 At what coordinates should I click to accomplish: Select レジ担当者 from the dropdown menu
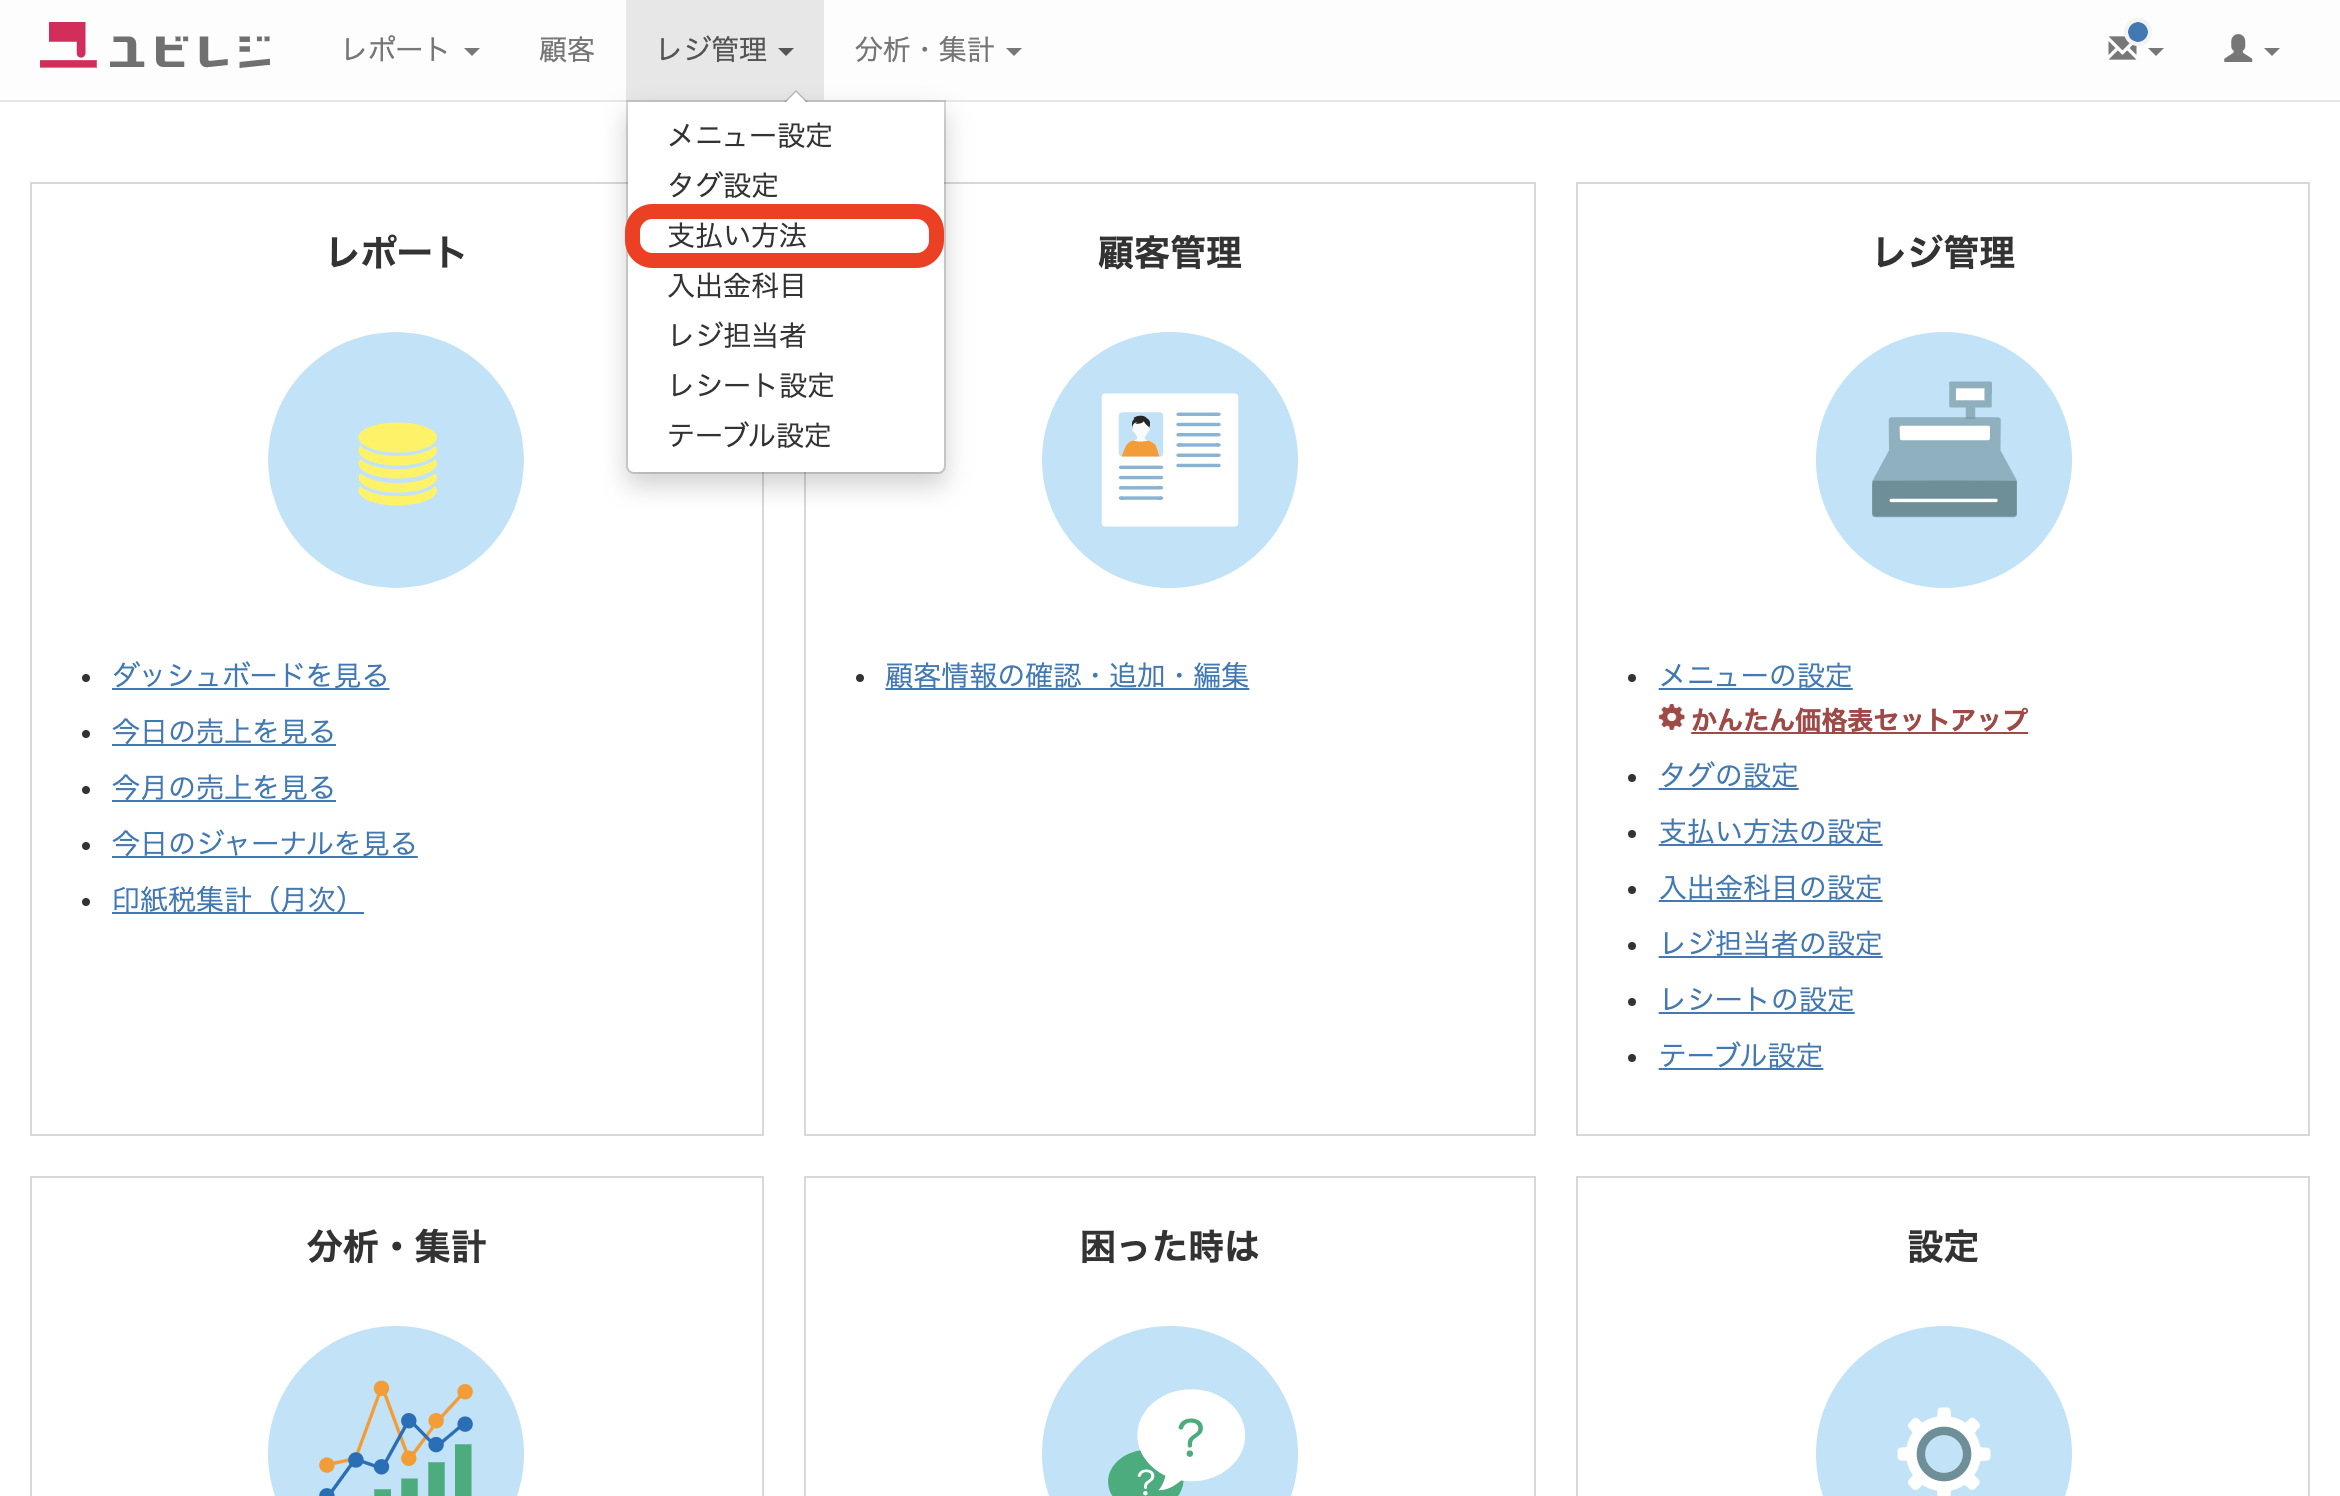pyautogui.click(x=786, y=336)
